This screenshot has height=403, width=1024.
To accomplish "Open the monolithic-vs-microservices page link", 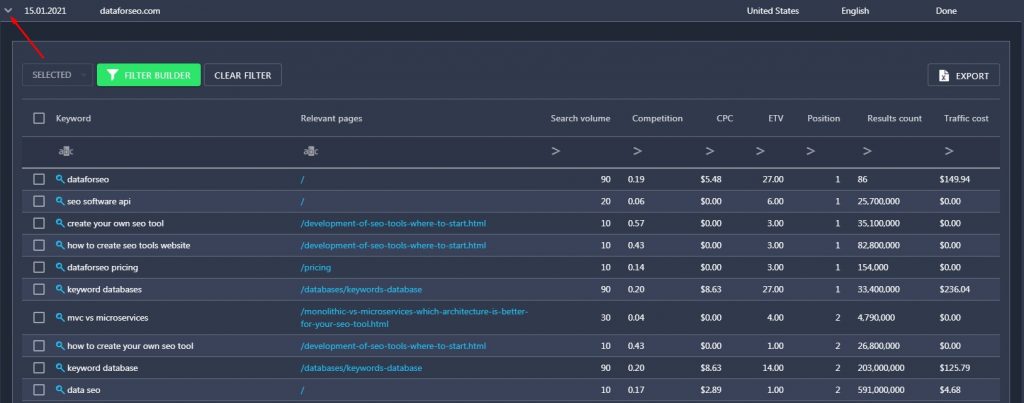I will tap(414, 317).
